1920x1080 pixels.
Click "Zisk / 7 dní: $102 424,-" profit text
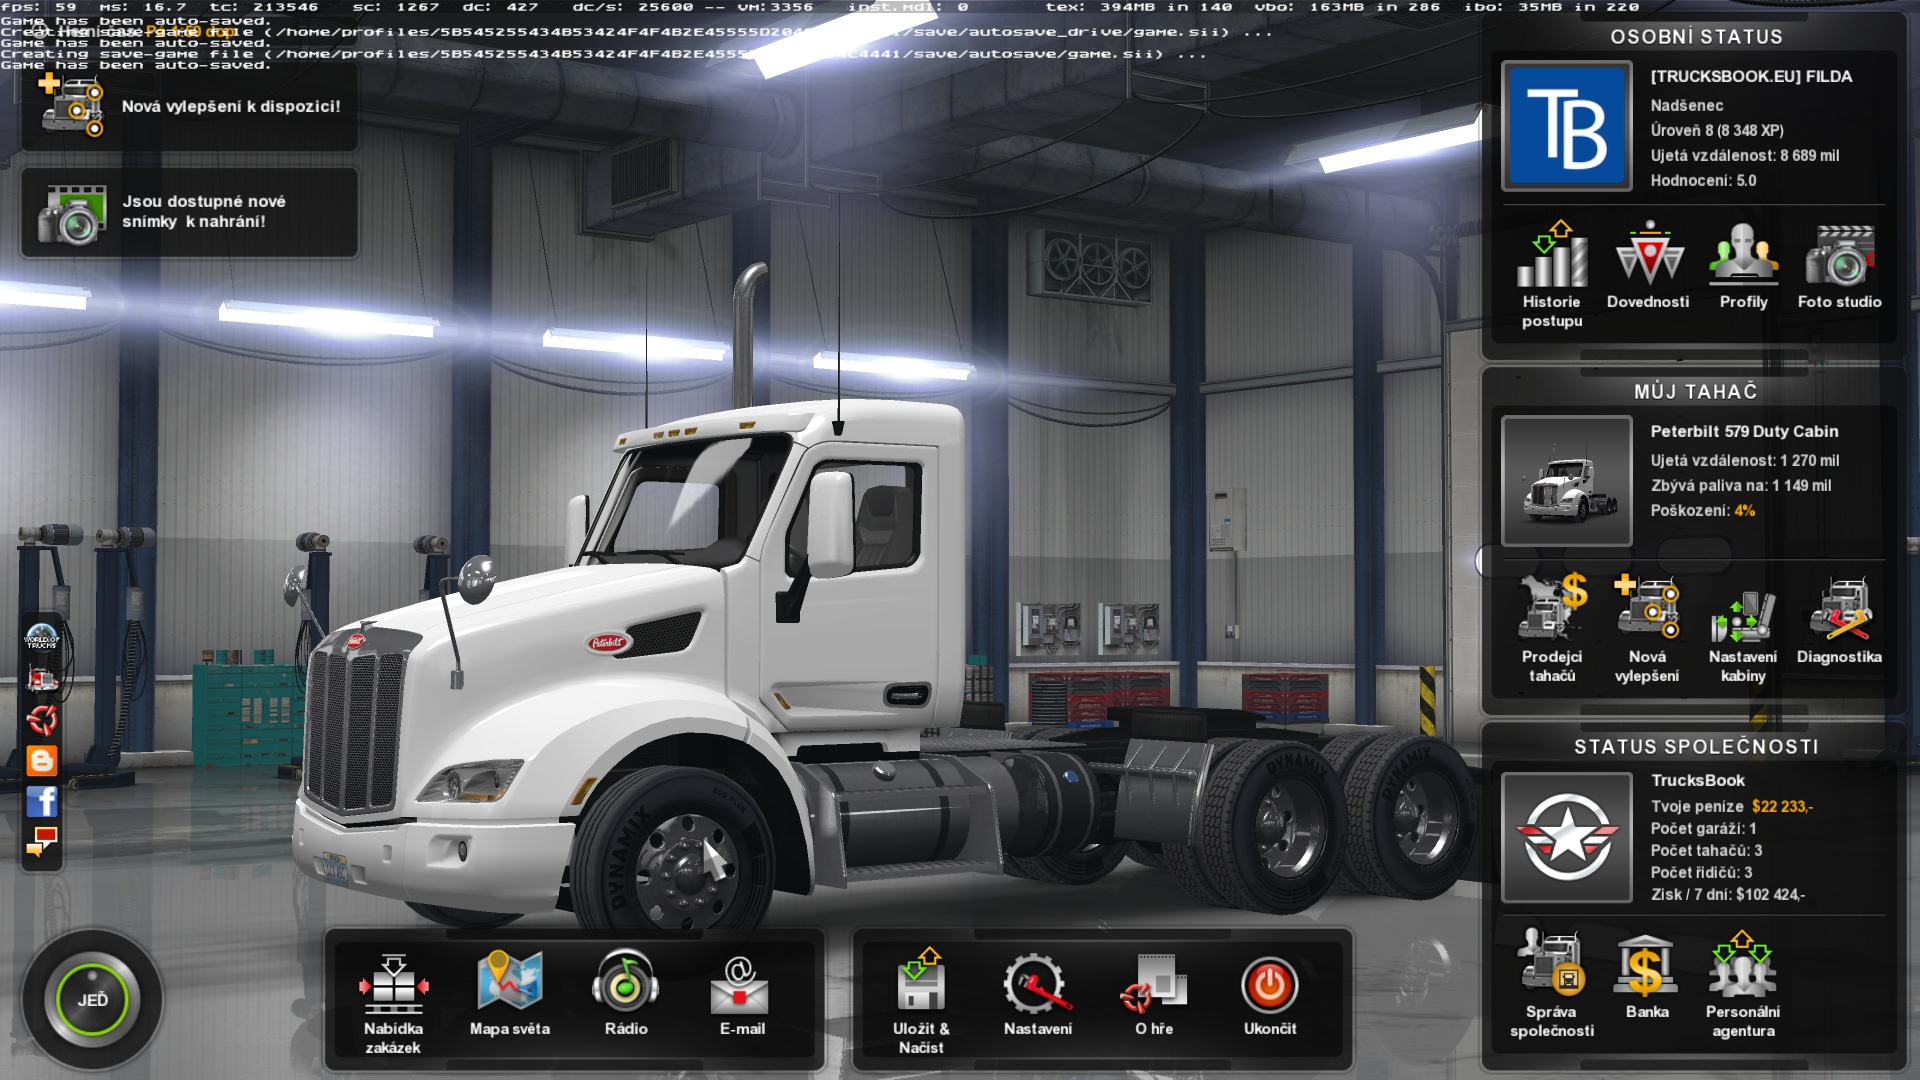coord(1727,895)
